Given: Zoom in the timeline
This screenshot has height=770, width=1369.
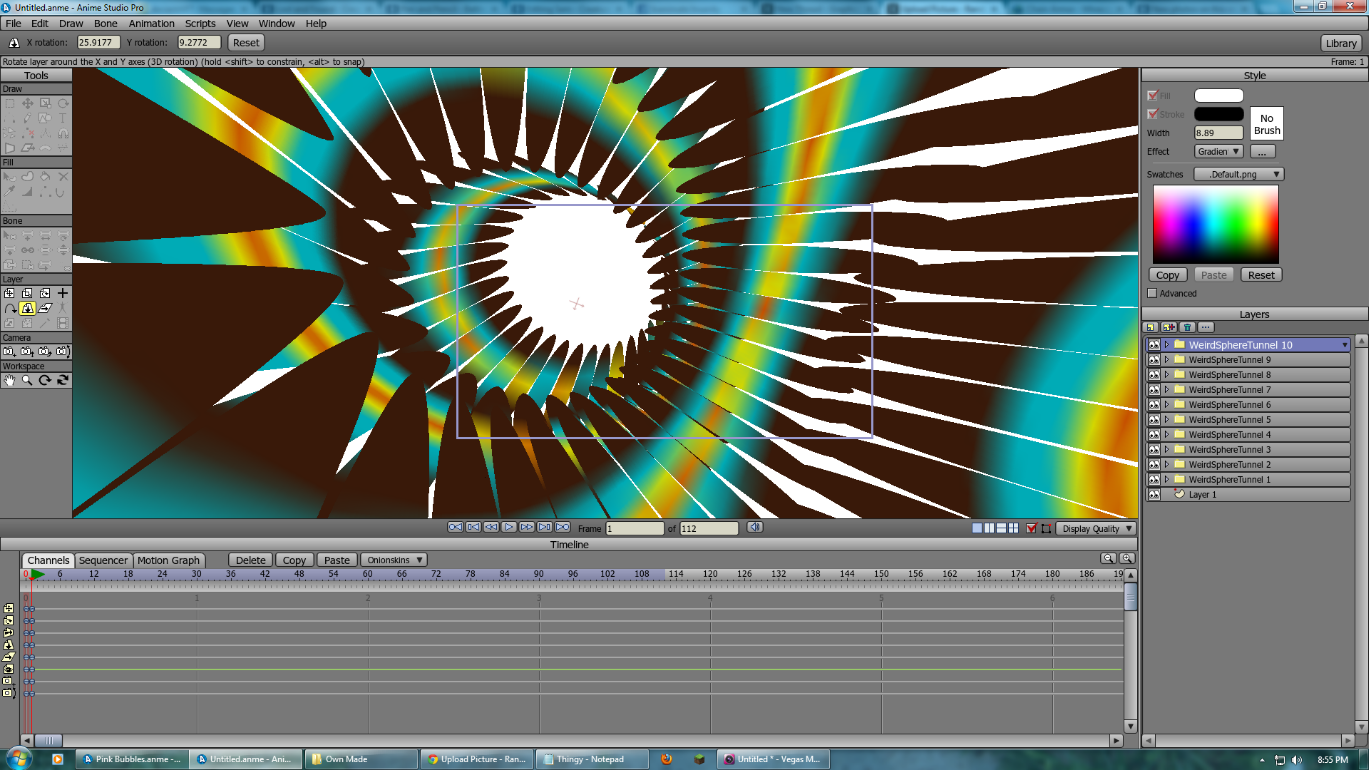Looking at the screenshot, I should (x=1127, y=559).
